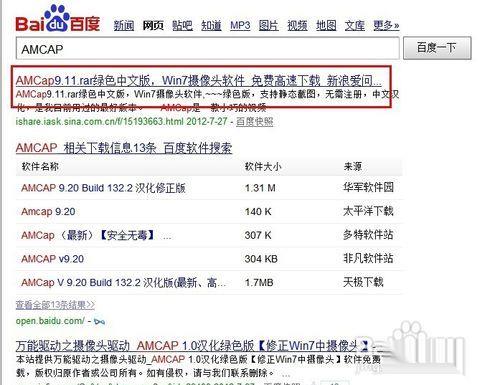500x385 pixels.
Task: Click the glasses icon beside open.baidu.com
Action: [99, 322]
